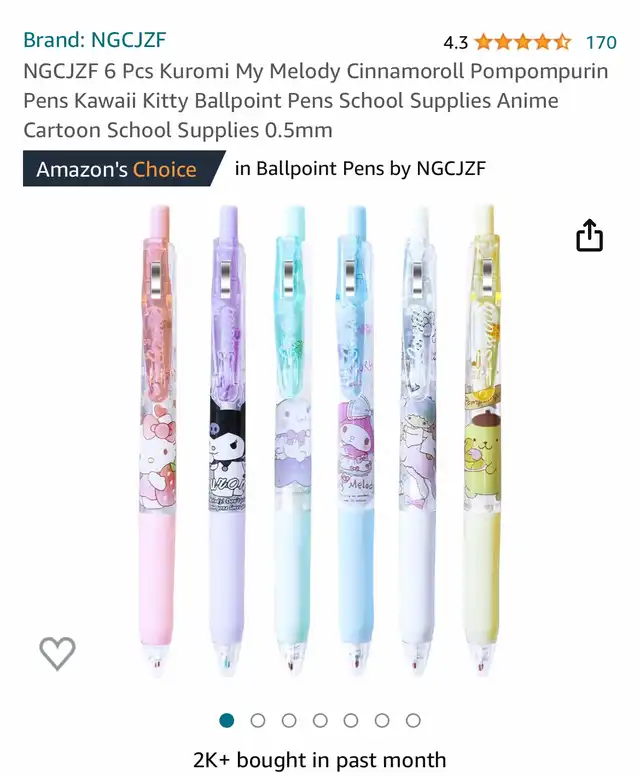Open the star rating breakdown
This screenshot has width=640, height=776.
(x=523, y=43)
